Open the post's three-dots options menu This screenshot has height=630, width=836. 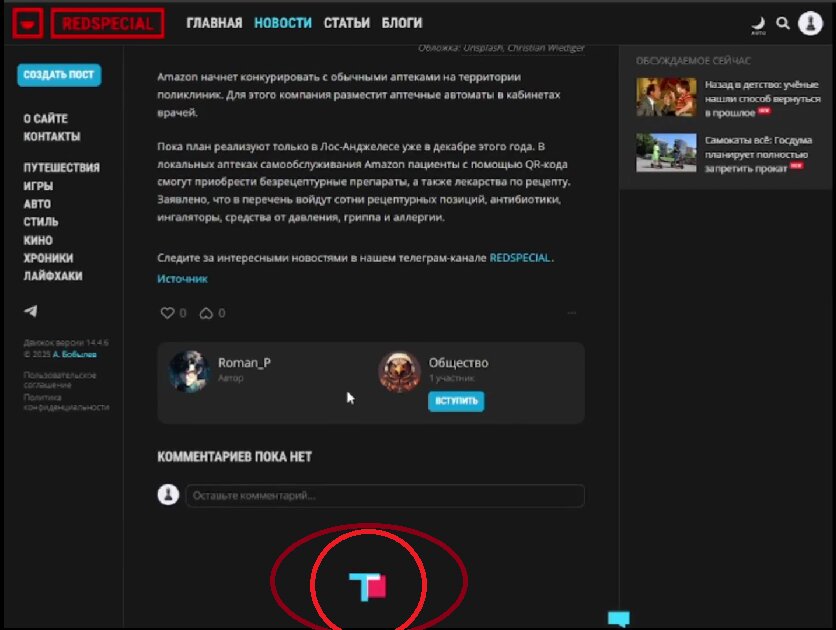[x=572, y=313]
